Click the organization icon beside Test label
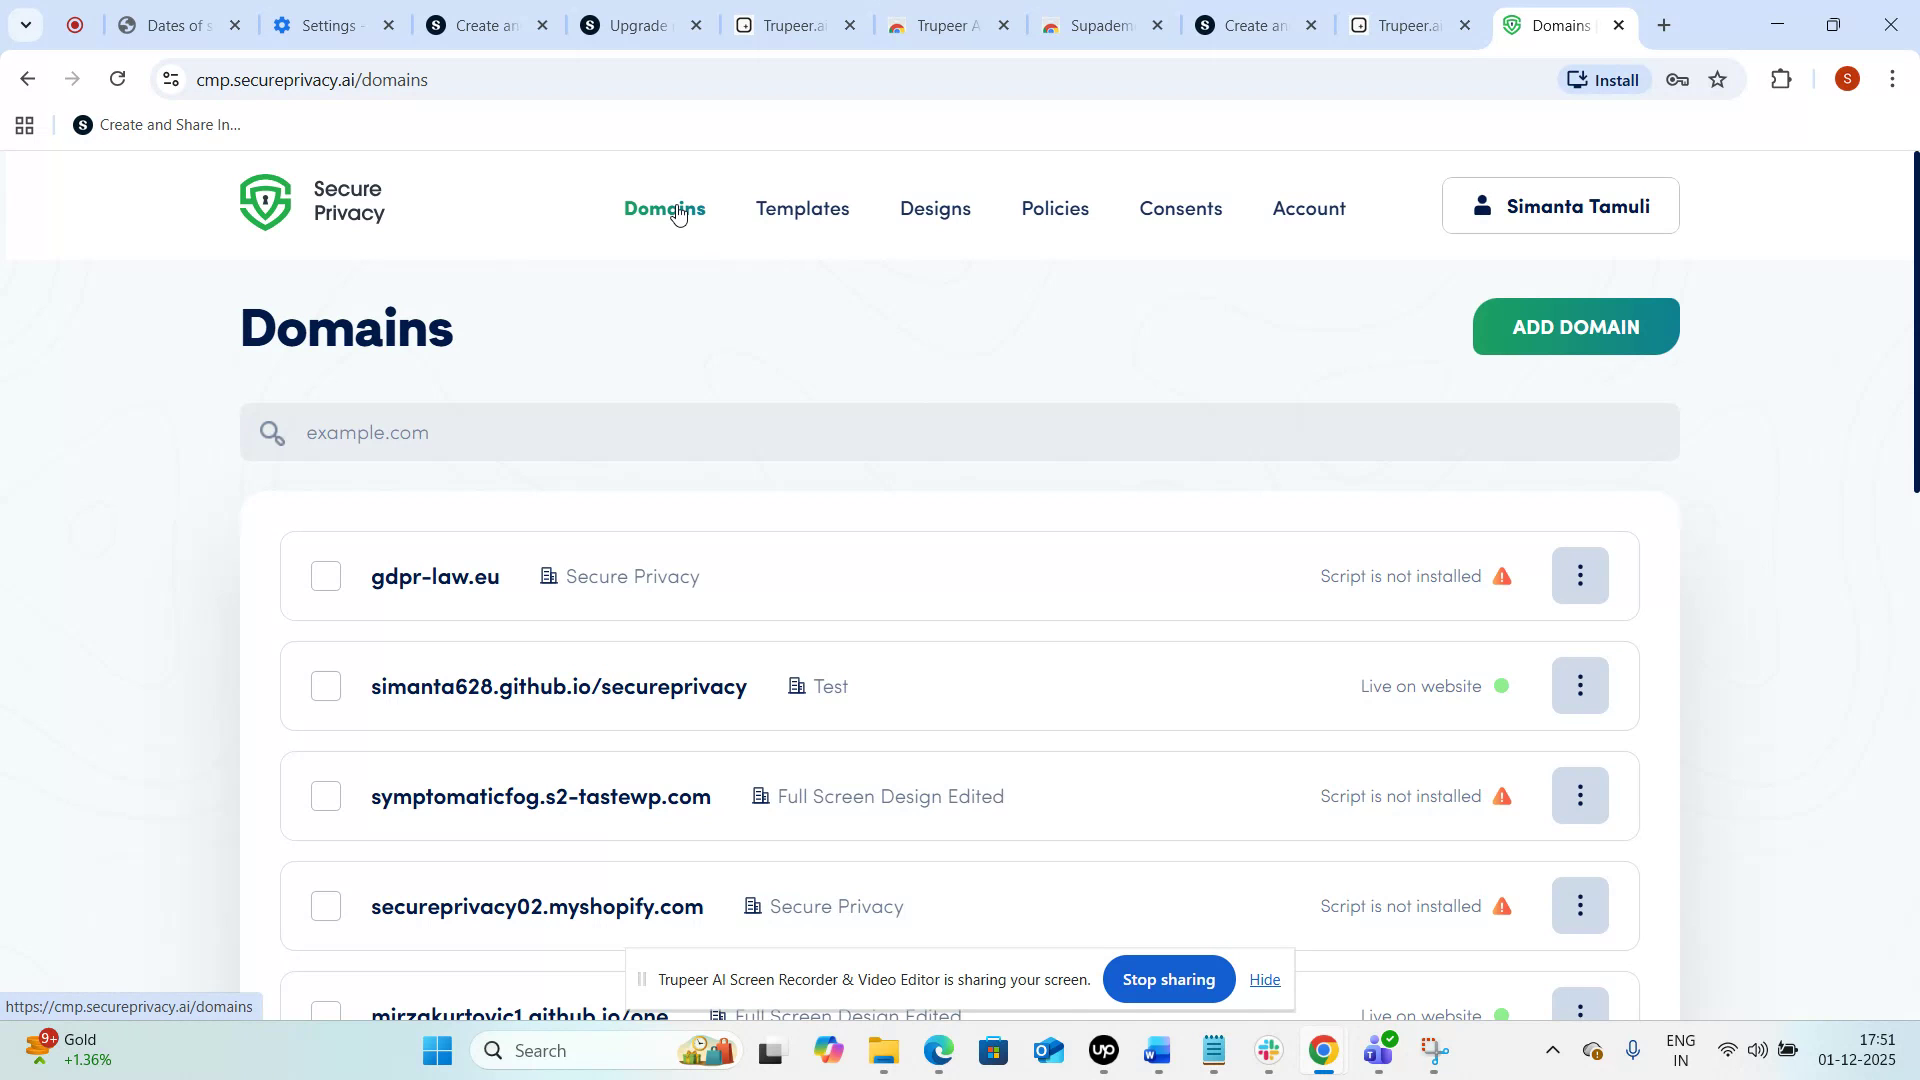Screen dimensions: 1920x1080 pyautogui.click(x=796, y=686)
